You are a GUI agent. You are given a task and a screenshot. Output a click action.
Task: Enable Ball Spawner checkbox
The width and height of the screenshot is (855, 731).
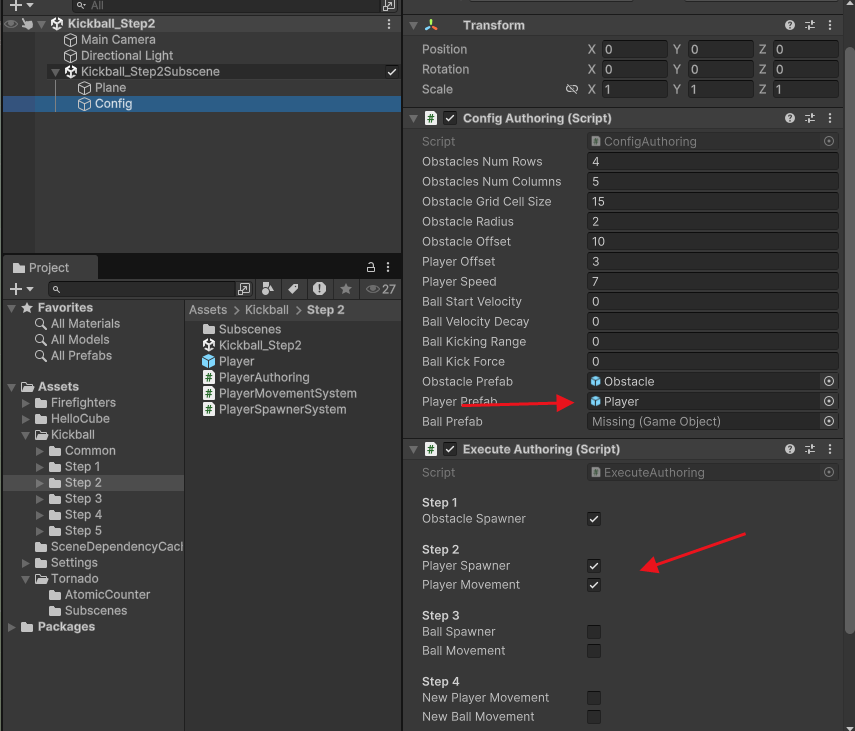[594, 632]
